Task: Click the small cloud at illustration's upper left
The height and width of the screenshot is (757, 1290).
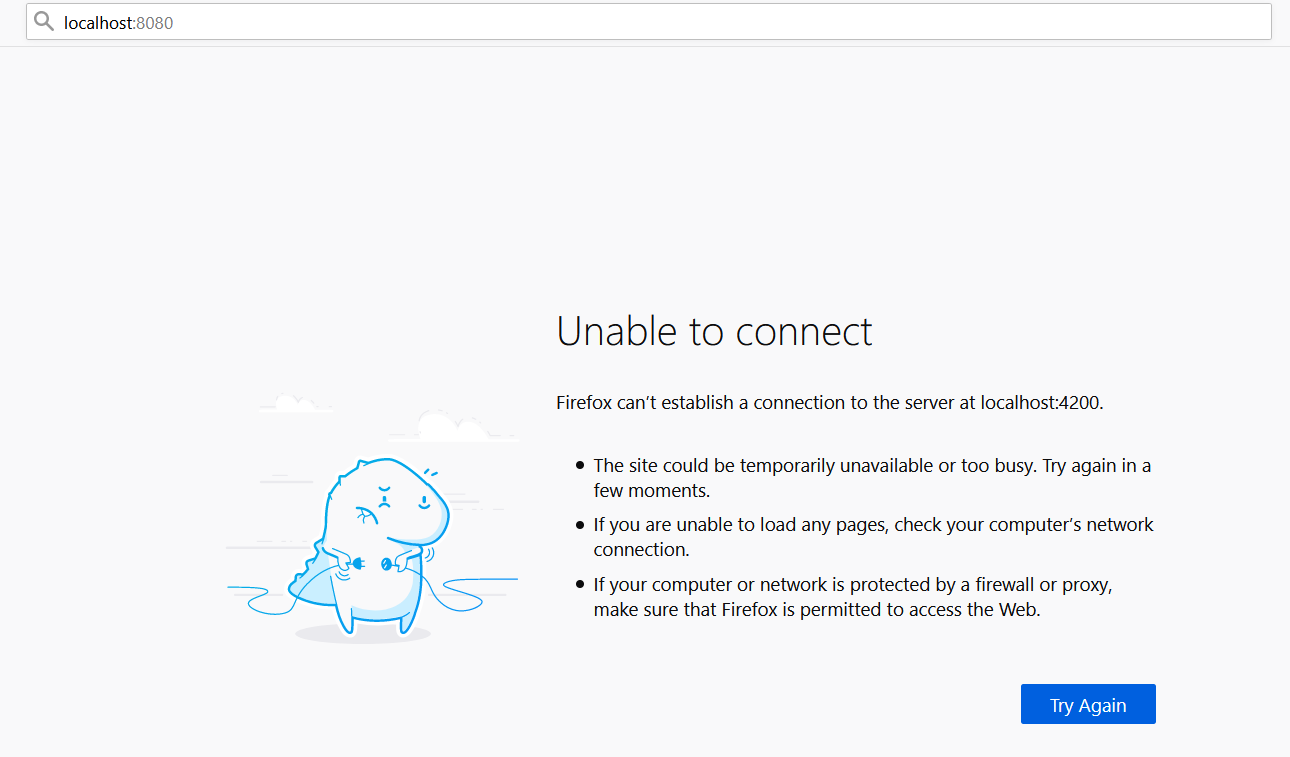Action: [295, 403]
